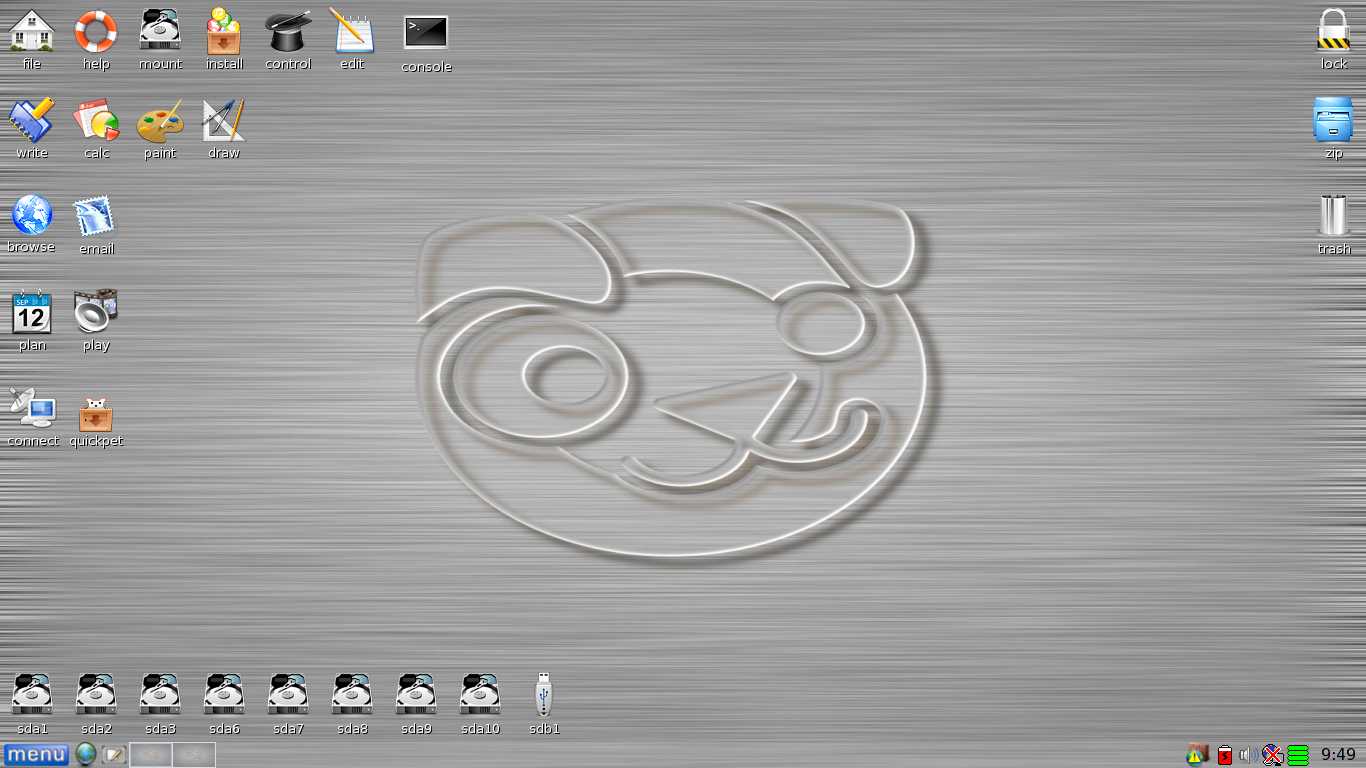
Task: Click the green storage bars tray icon
Action: [x=1298, y=755]
